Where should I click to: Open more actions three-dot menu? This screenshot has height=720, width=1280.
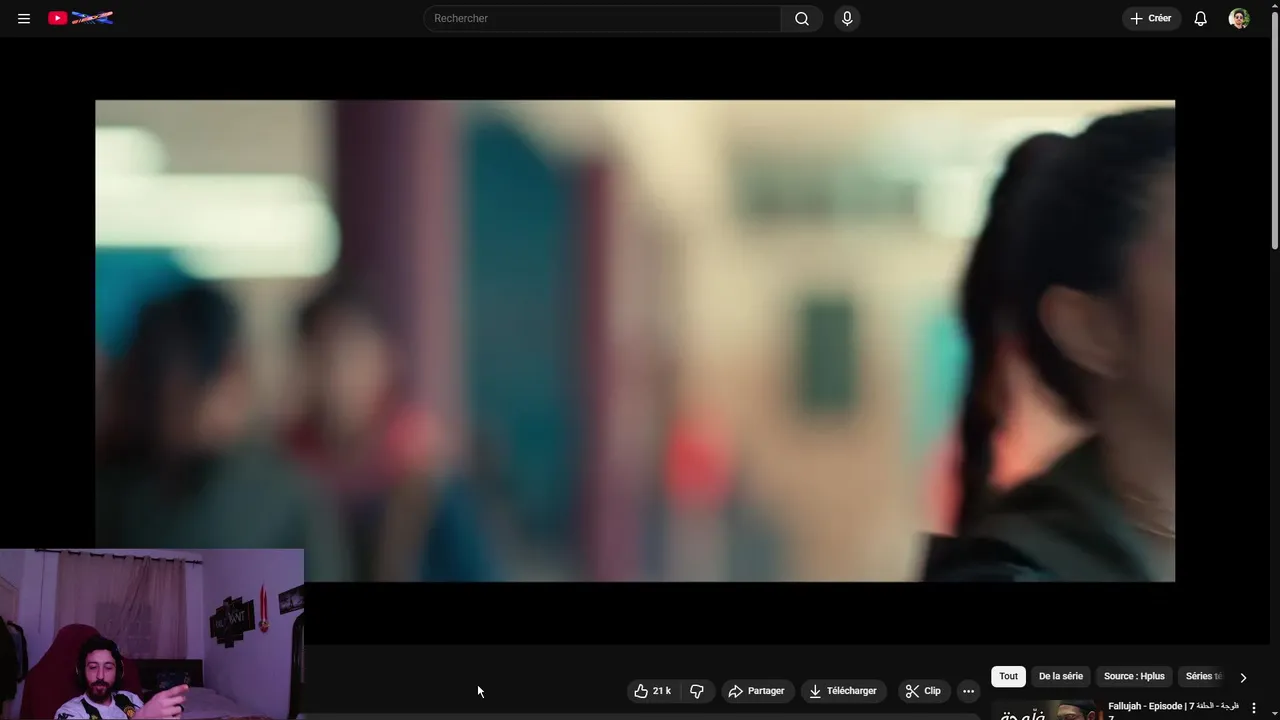click(x=968, y=691)
